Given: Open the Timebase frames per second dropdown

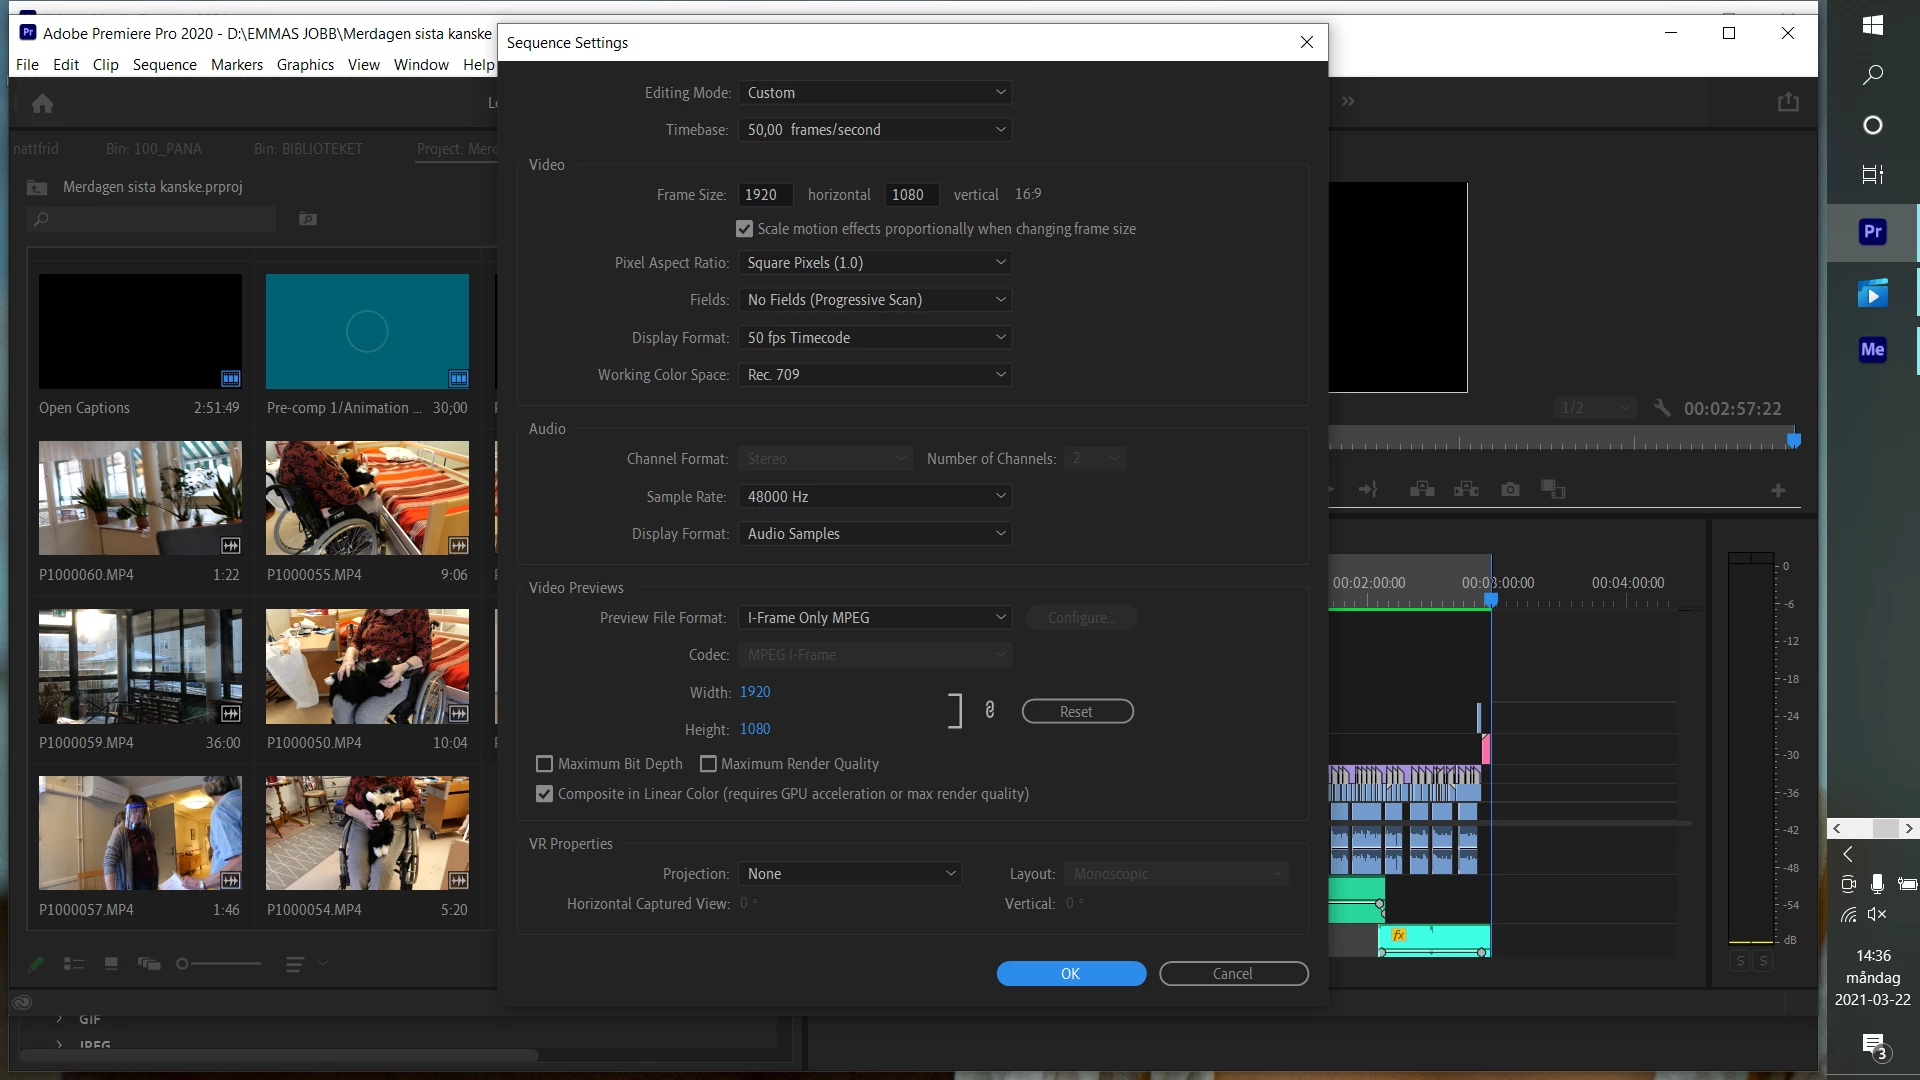Looking at the screenshot, I should tap(875, 130).
